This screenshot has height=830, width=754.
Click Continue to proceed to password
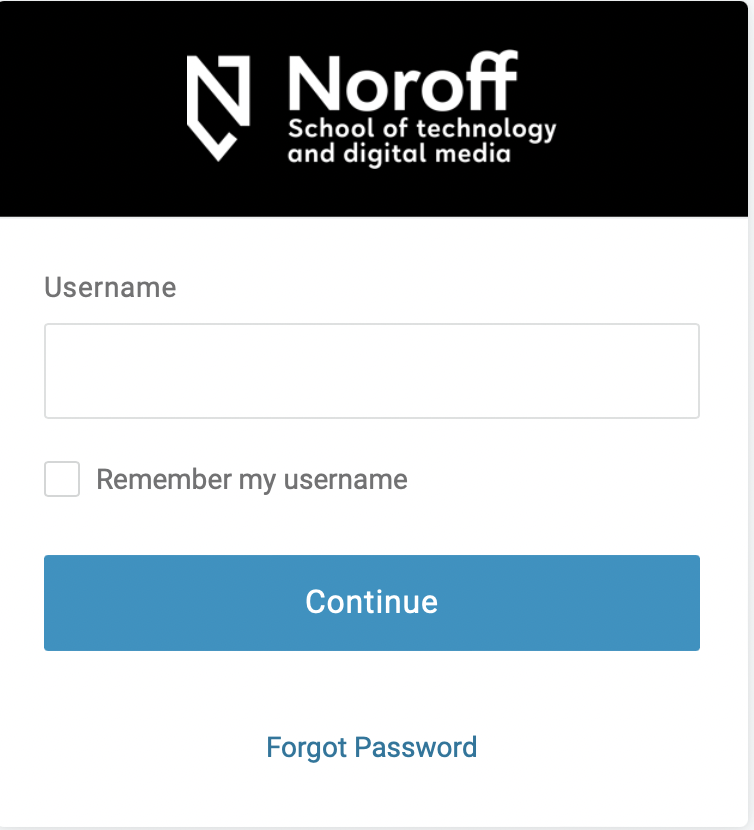tap(372, 603)
